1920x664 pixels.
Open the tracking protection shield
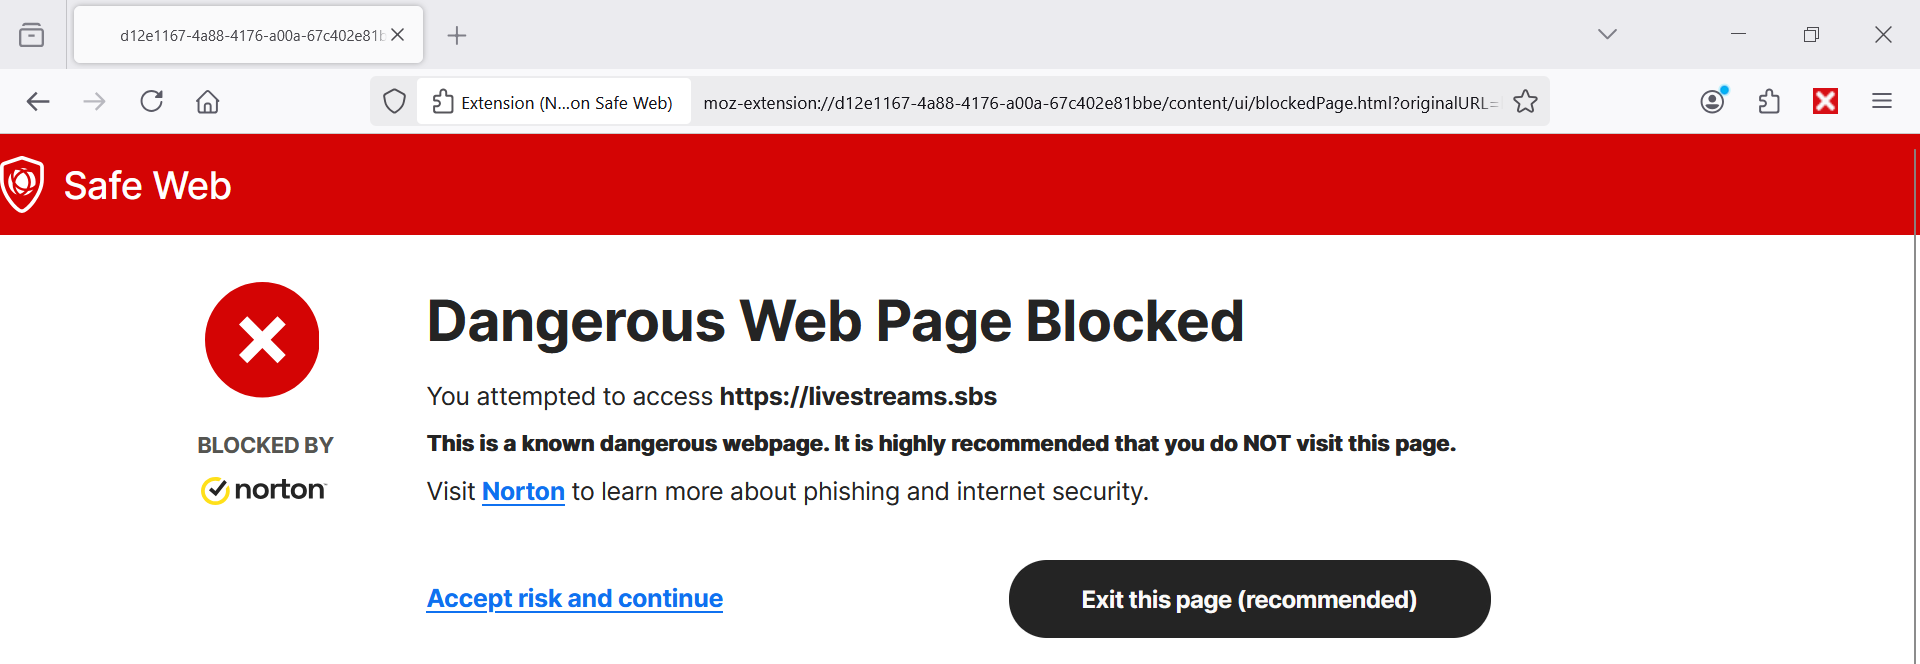pyautogui.click(x=394, y=101)
